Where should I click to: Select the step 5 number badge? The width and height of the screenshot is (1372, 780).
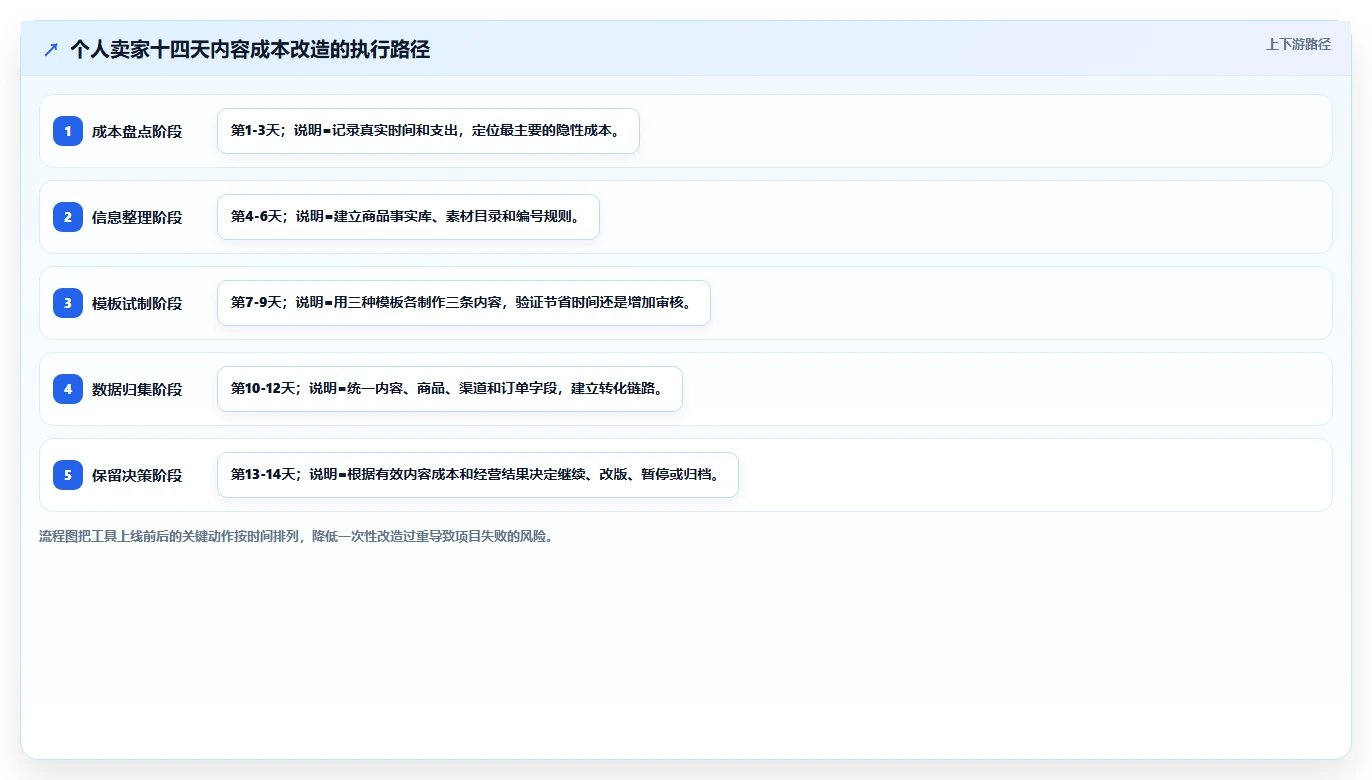(x=68, y=475)
